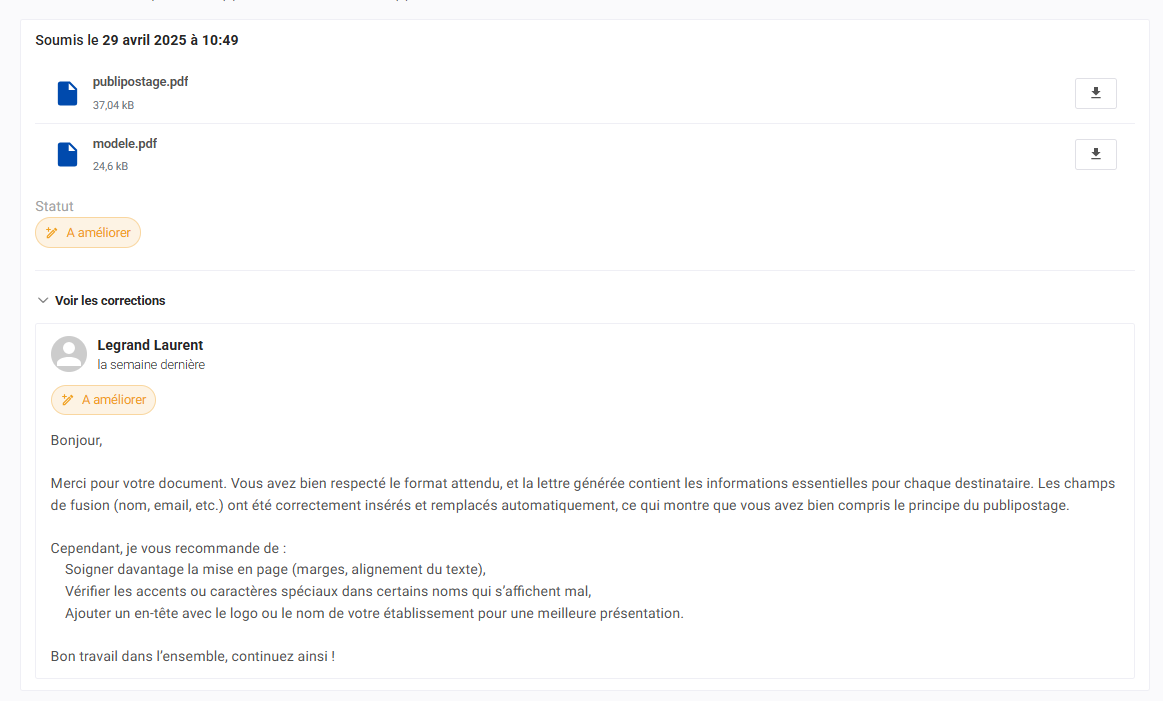Click the "A améliorer" badge in Legrand's correction
The width and height of the screenshot is (1163, 701).
point(103,400)
